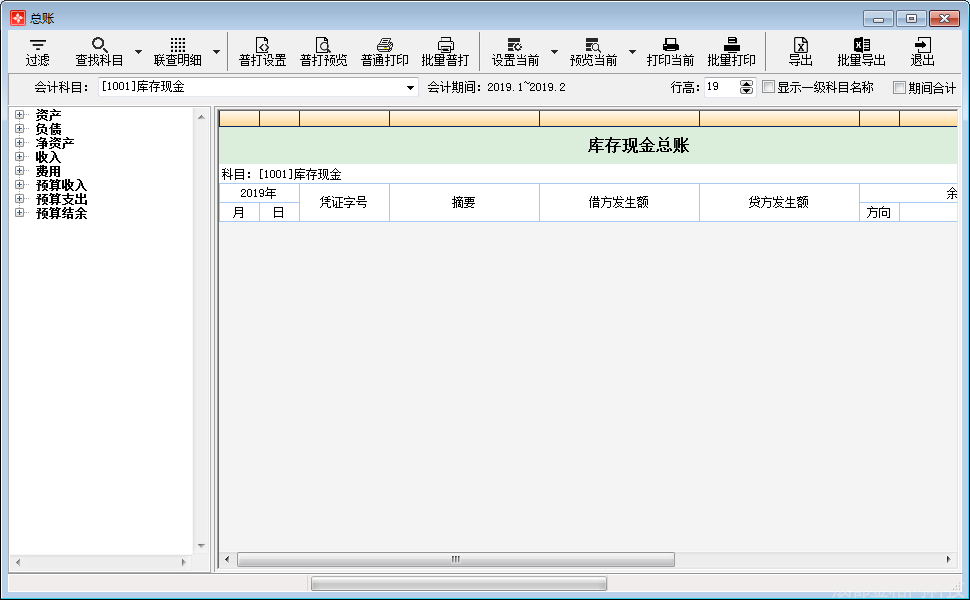The height and width of the screenshot is (600, 970).
Task: Select 费用 in the account tree
Action: 48,171
